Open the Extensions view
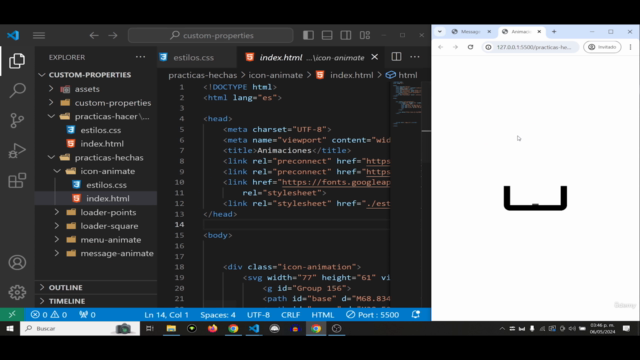Image resolution: width=640 pixels, height=360 pixels. 17,180
